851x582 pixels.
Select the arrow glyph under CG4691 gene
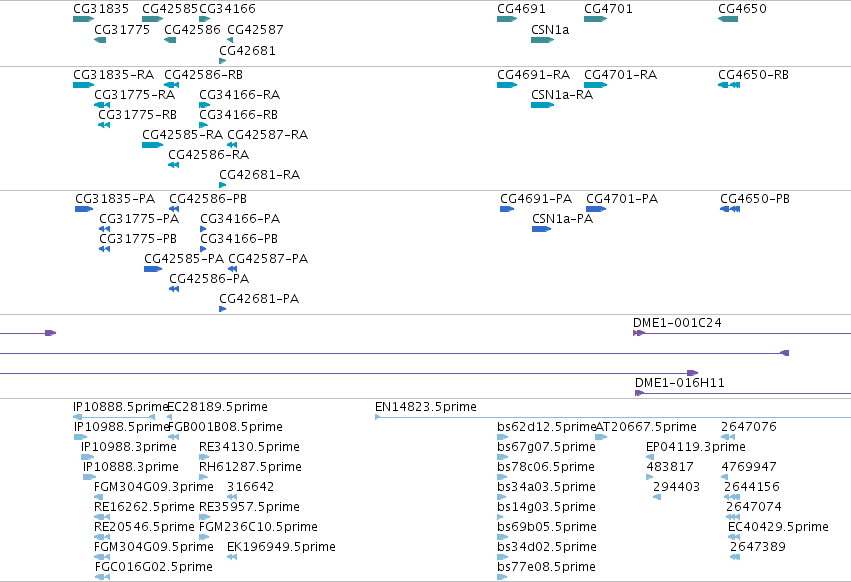tap(506, 20)
